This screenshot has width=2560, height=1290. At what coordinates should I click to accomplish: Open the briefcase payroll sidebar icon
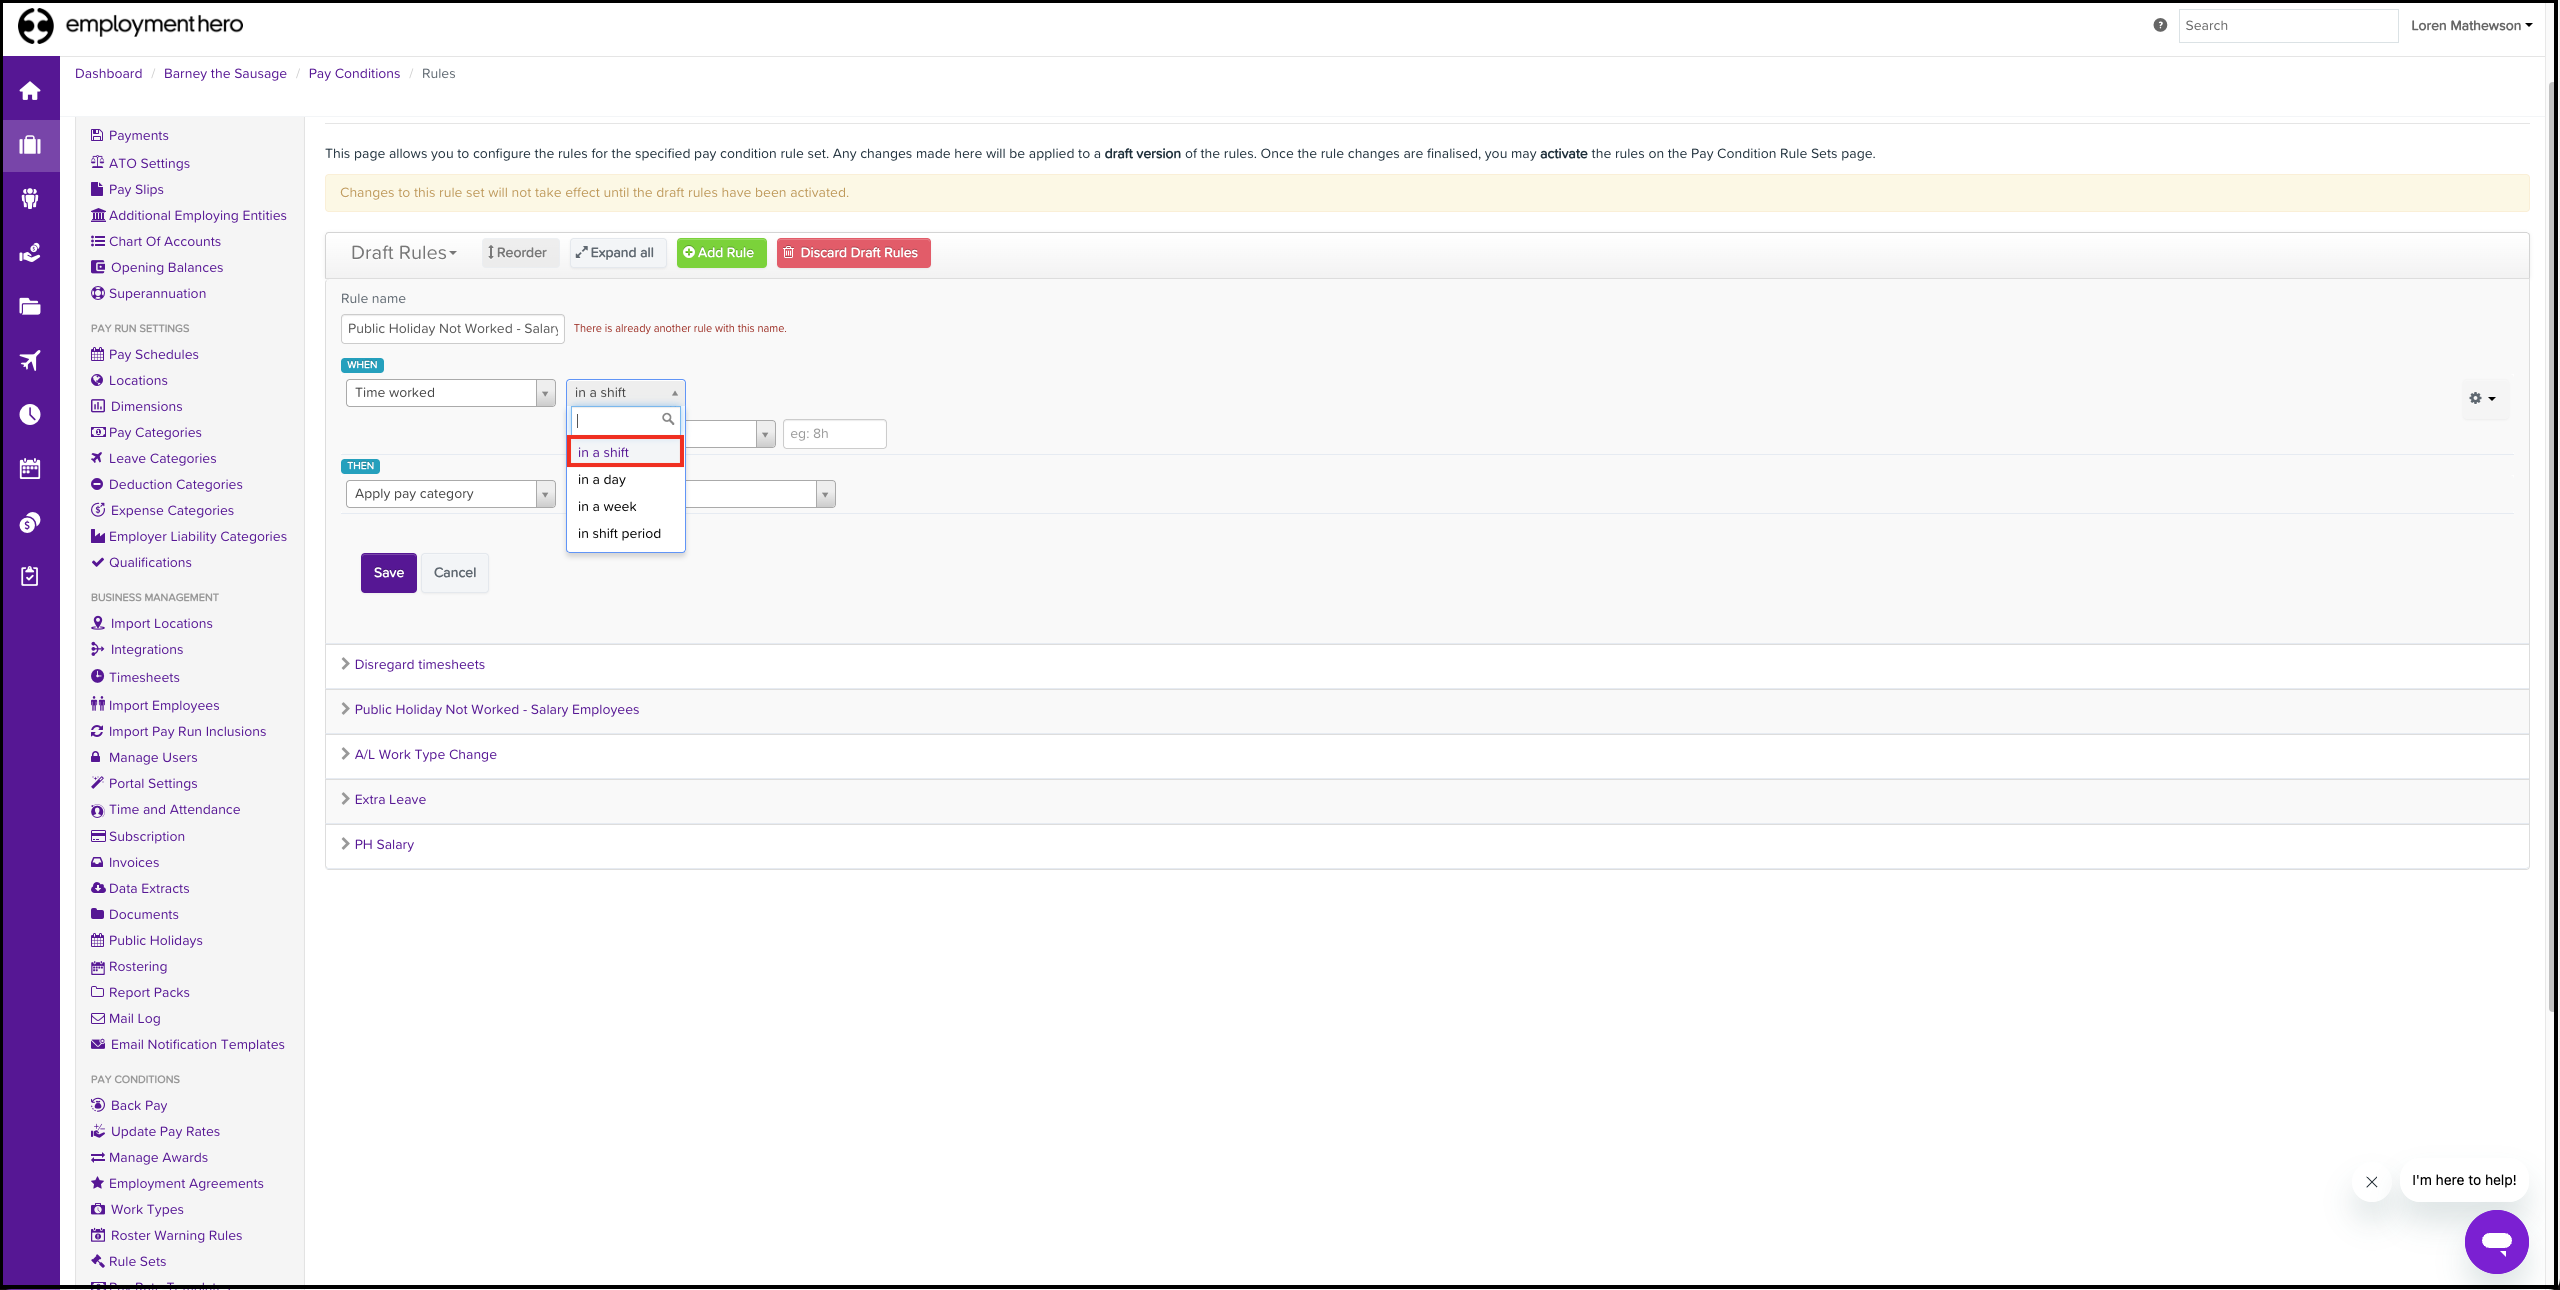coord(30,145)
